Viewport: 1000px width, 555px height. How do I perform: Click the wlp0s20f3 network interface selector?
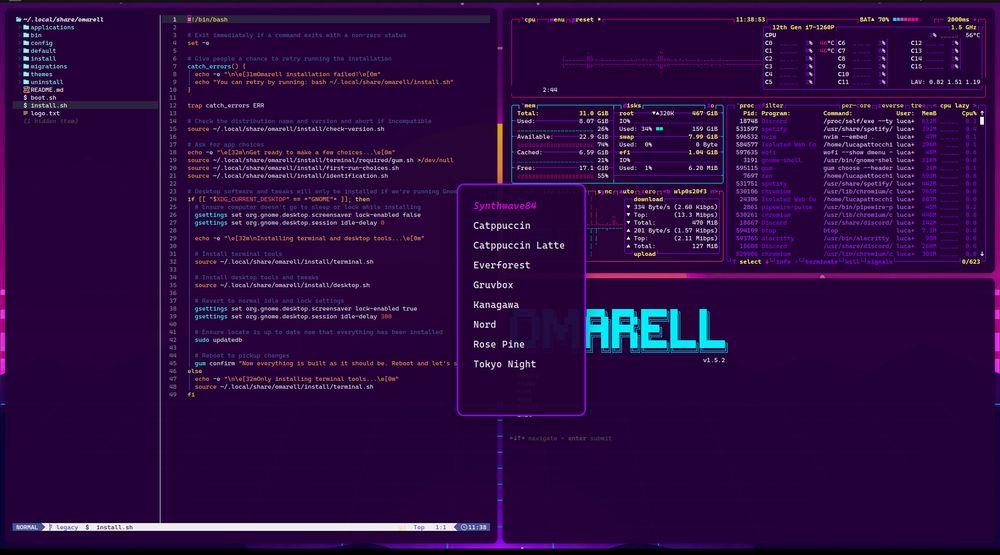(x=690, y=191)
